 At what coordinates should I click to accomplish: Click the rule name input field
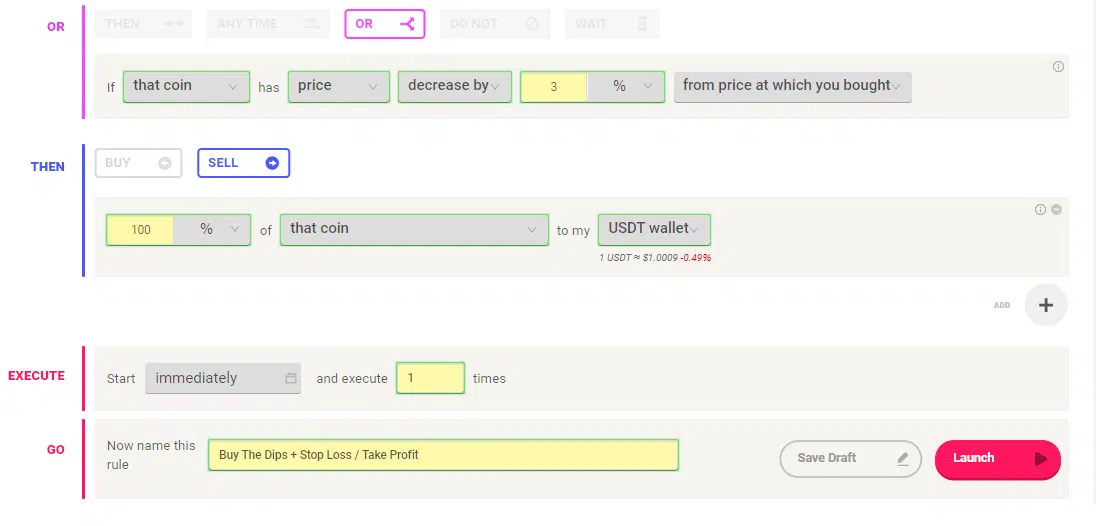[x=443, y=455]
